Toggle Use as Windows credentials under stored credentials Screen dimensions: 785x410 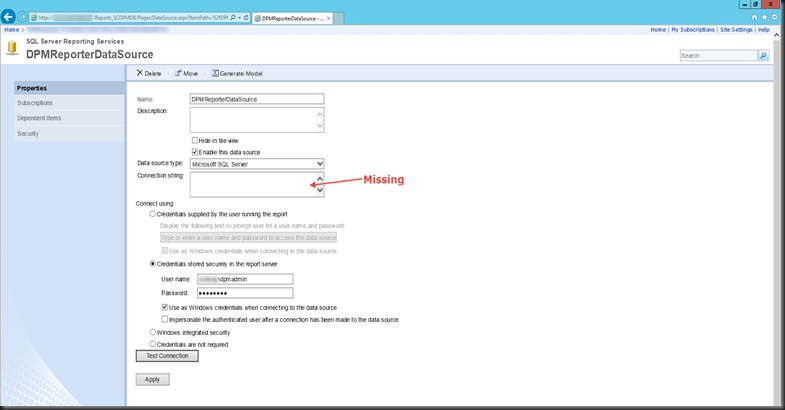coord(164,307)
